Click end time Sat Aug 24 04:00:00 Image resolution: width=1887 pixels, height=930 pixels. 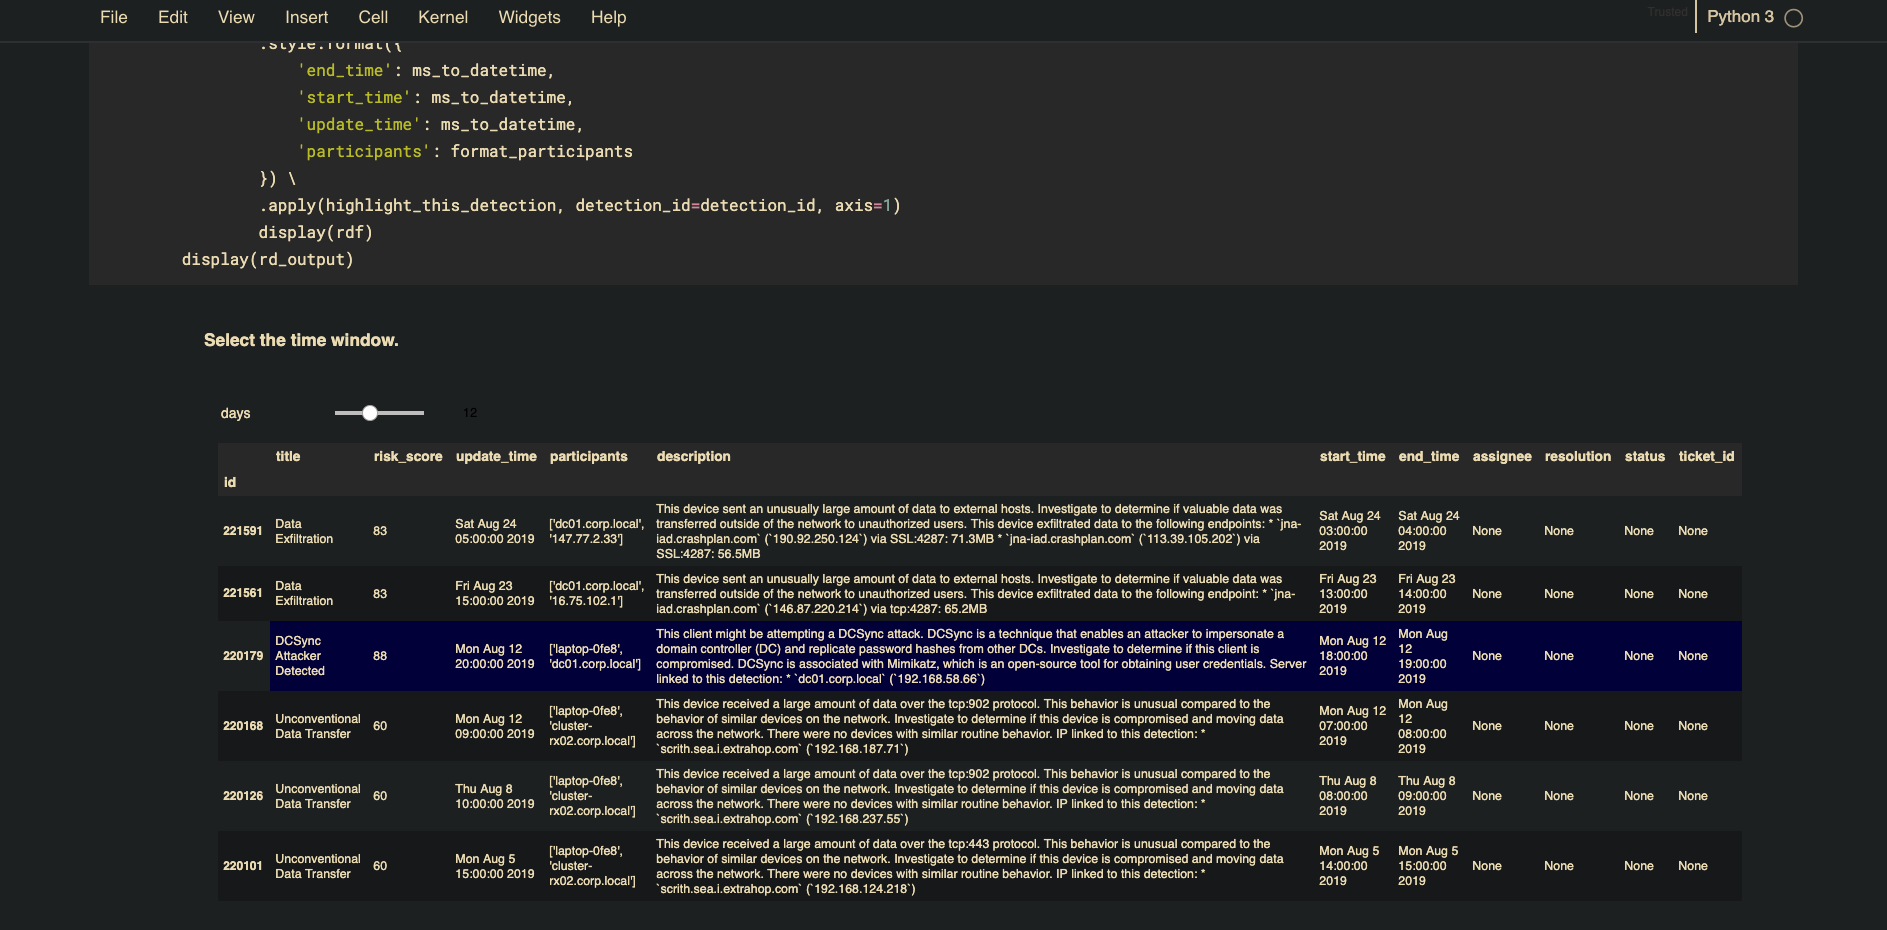point(1429,531)
